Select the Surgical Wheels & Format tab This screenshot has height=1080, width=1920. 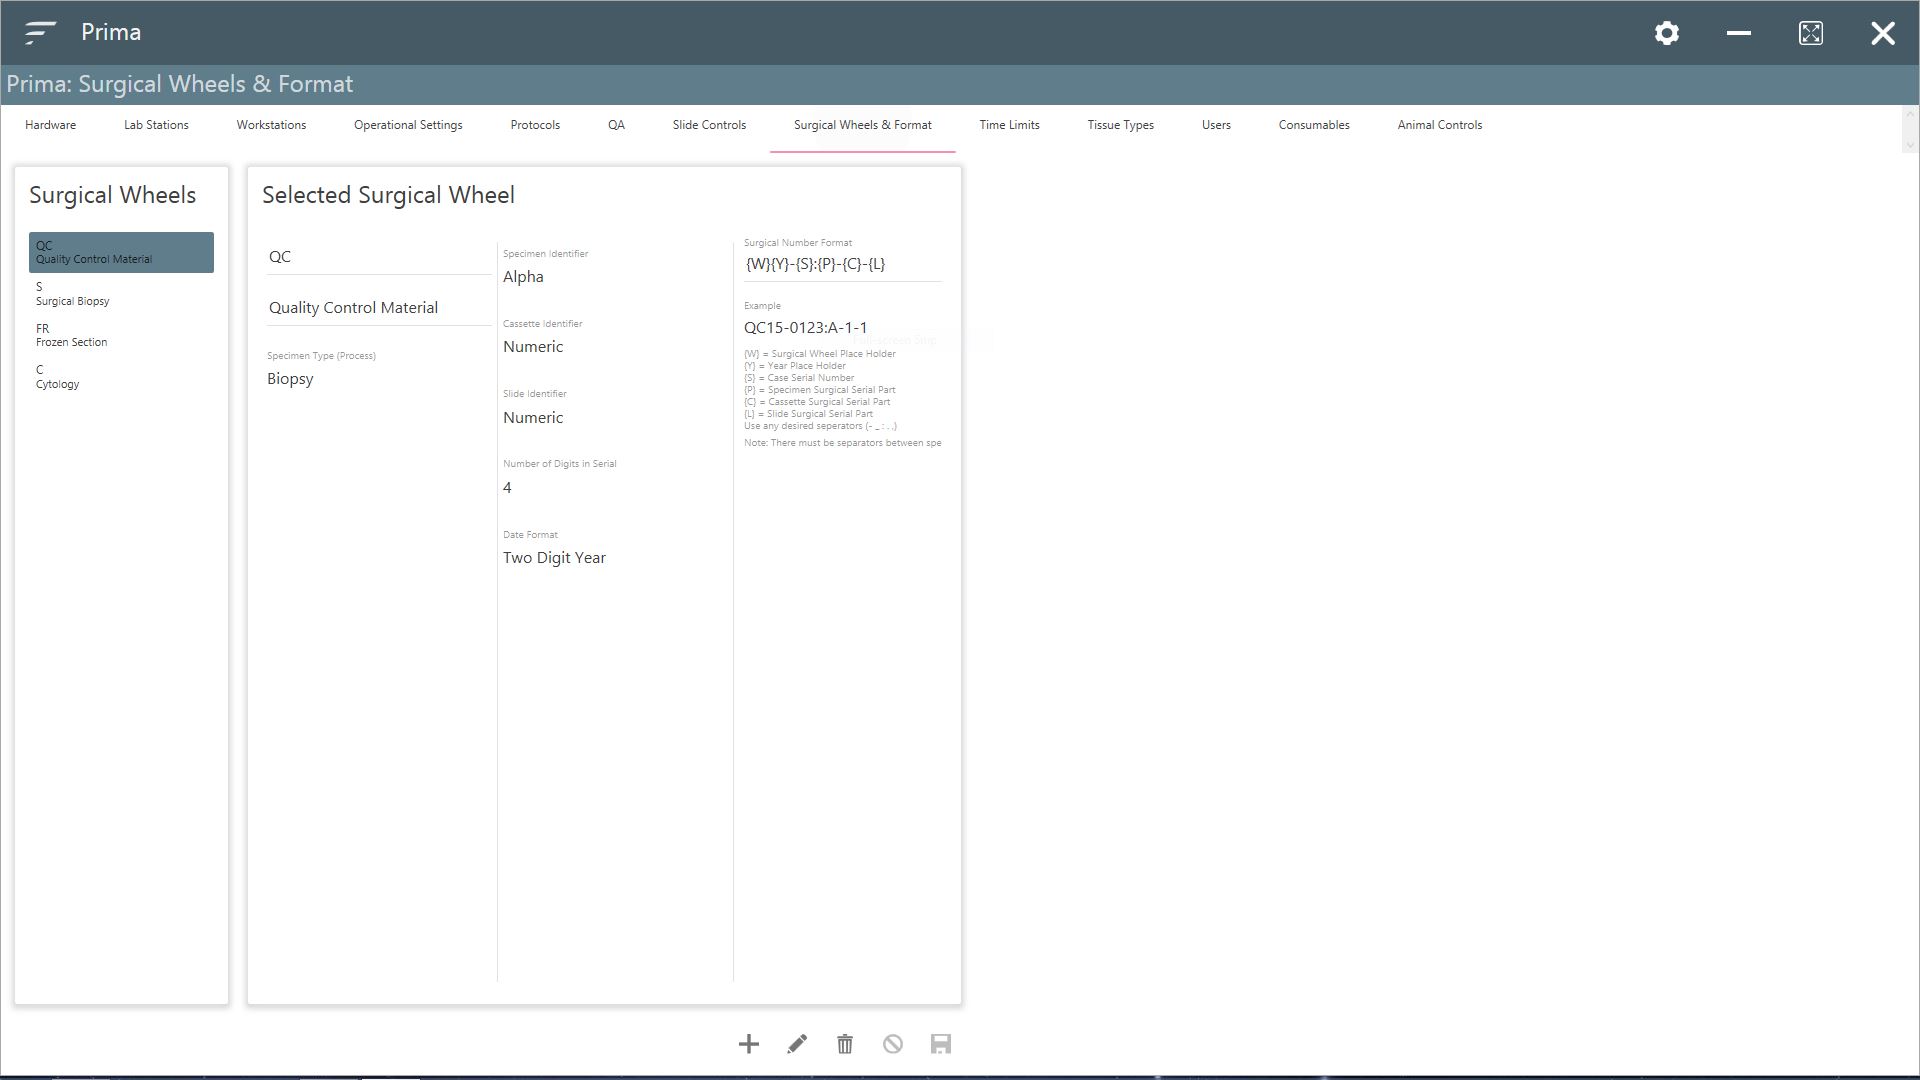(x=863, y=125)
